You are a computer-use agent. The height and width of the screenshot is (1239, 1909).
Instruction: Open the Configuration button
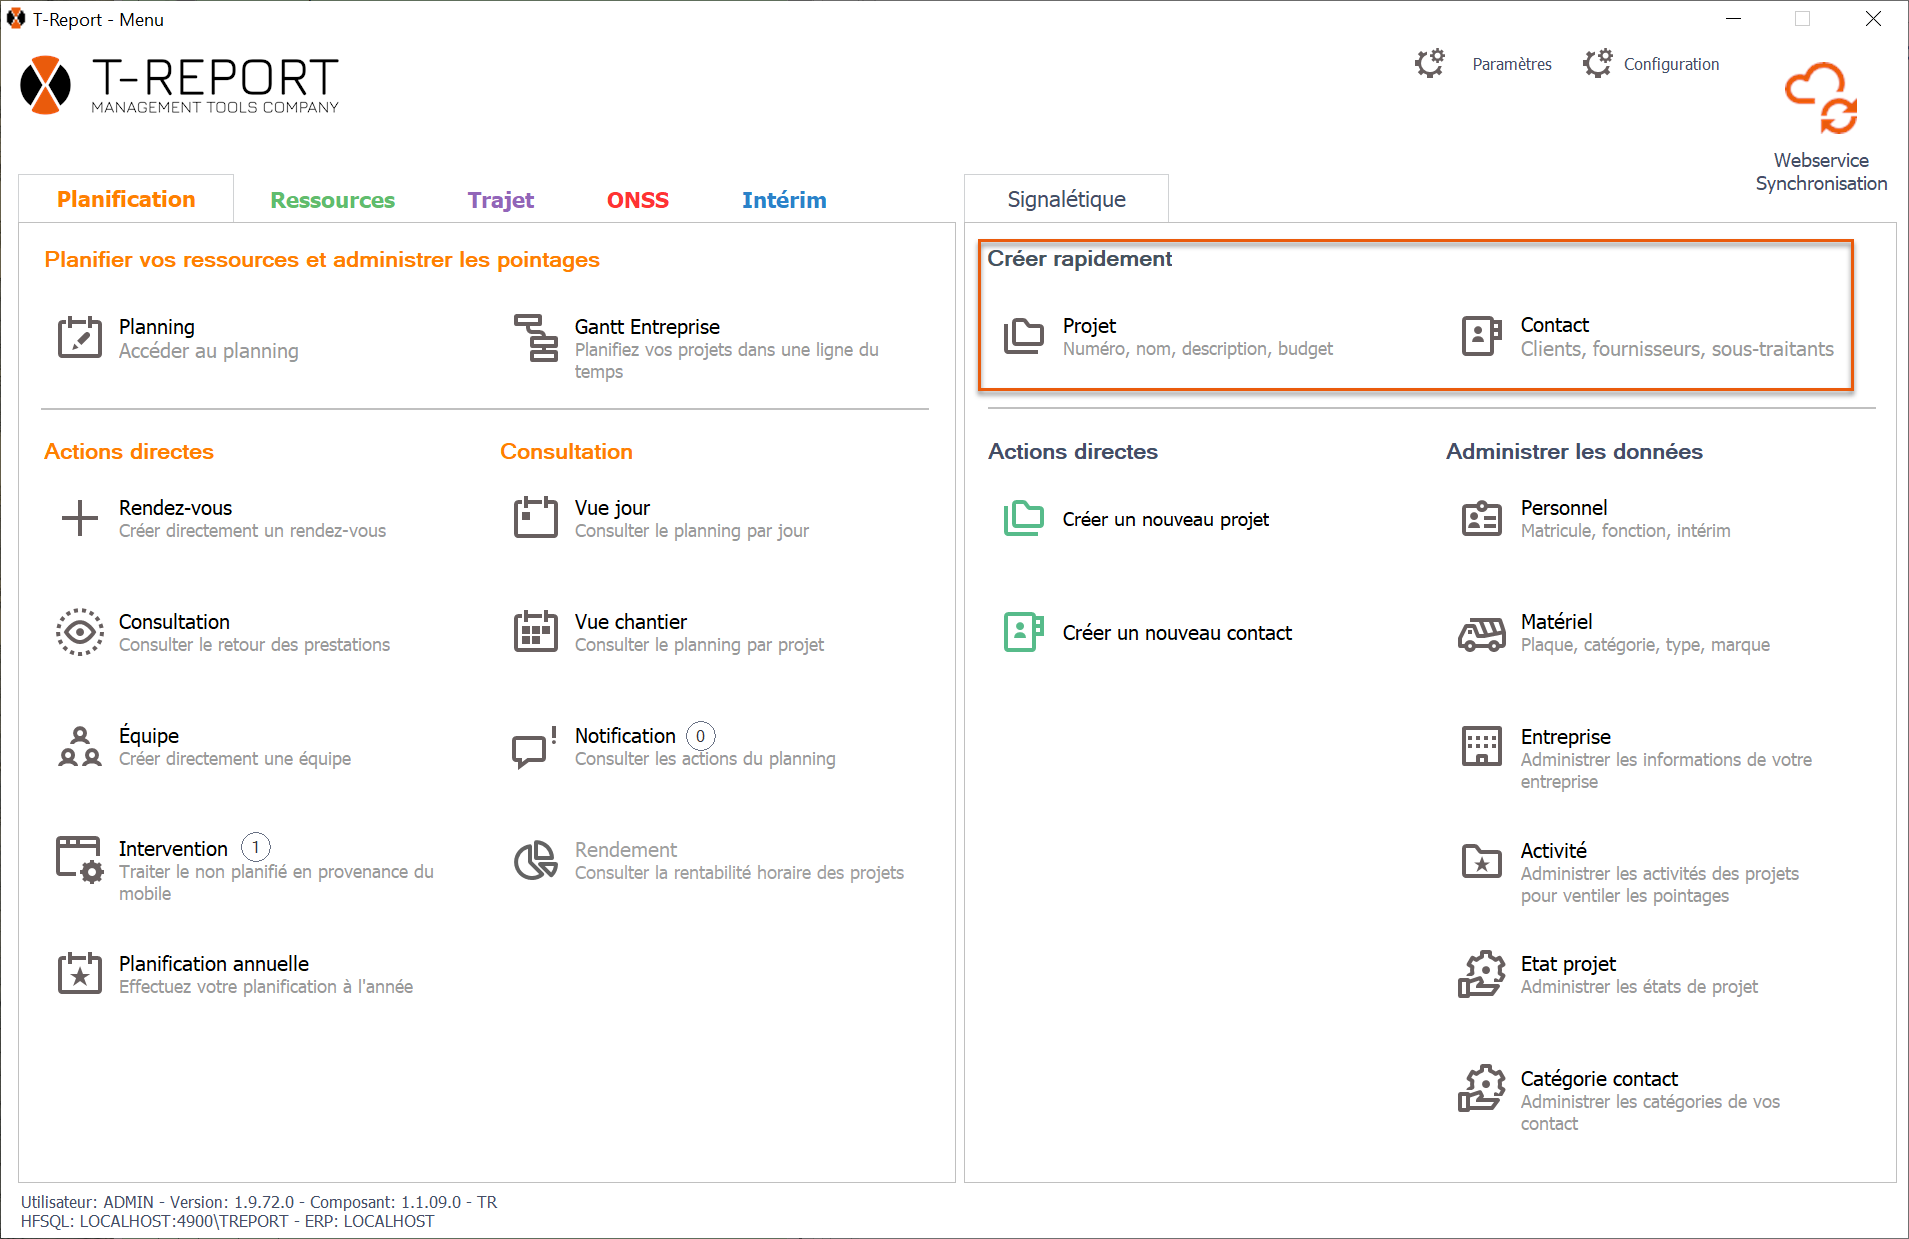[x=1670, y=64]
